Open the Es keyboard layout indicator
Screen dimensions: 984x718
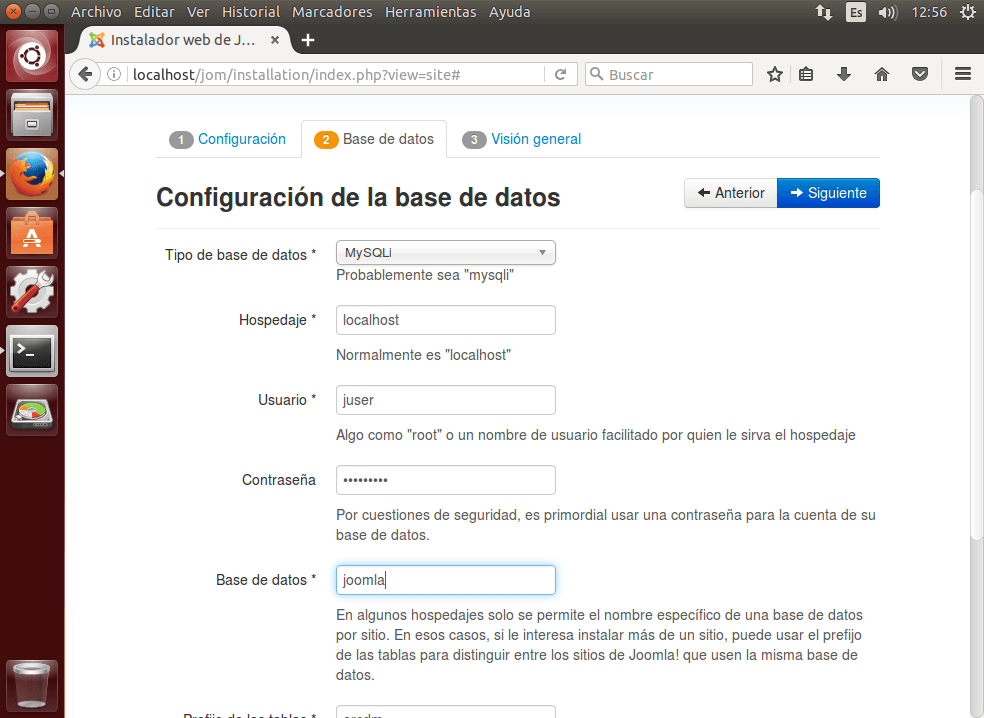855,12
